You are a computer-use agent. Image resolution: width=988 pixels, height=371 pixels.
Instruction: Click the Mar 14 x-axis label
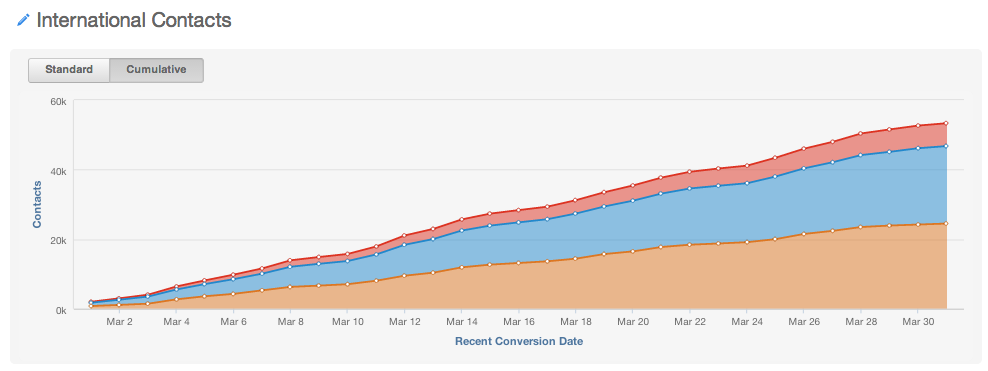(462, 322)
